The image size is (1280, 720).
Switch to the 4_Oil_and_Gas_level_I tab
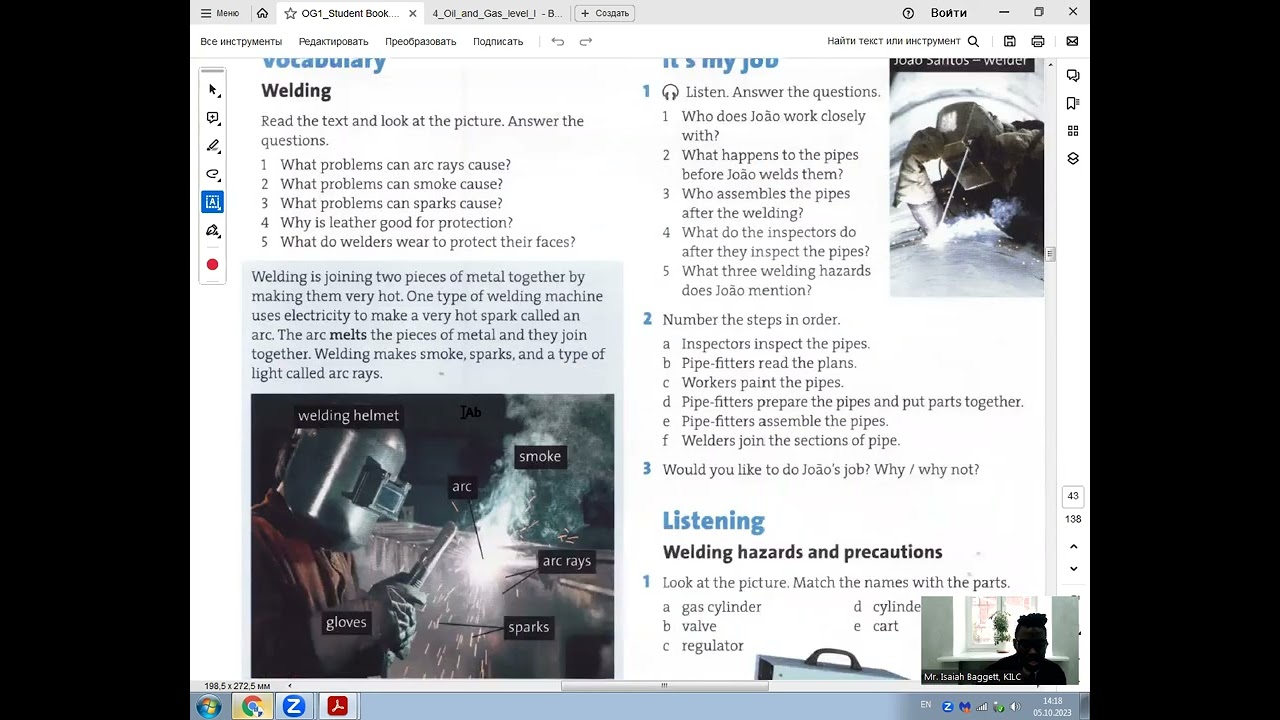pos(495,13)
